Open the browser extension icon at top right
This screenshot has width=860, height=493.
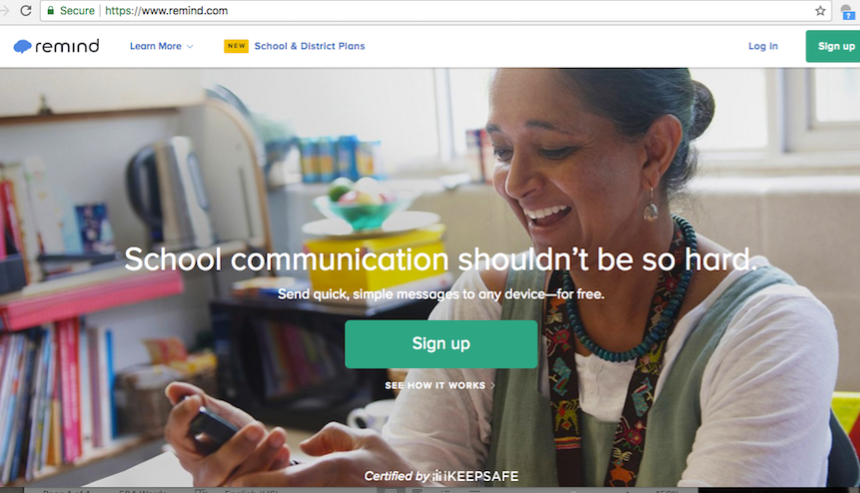click(848, 11)
